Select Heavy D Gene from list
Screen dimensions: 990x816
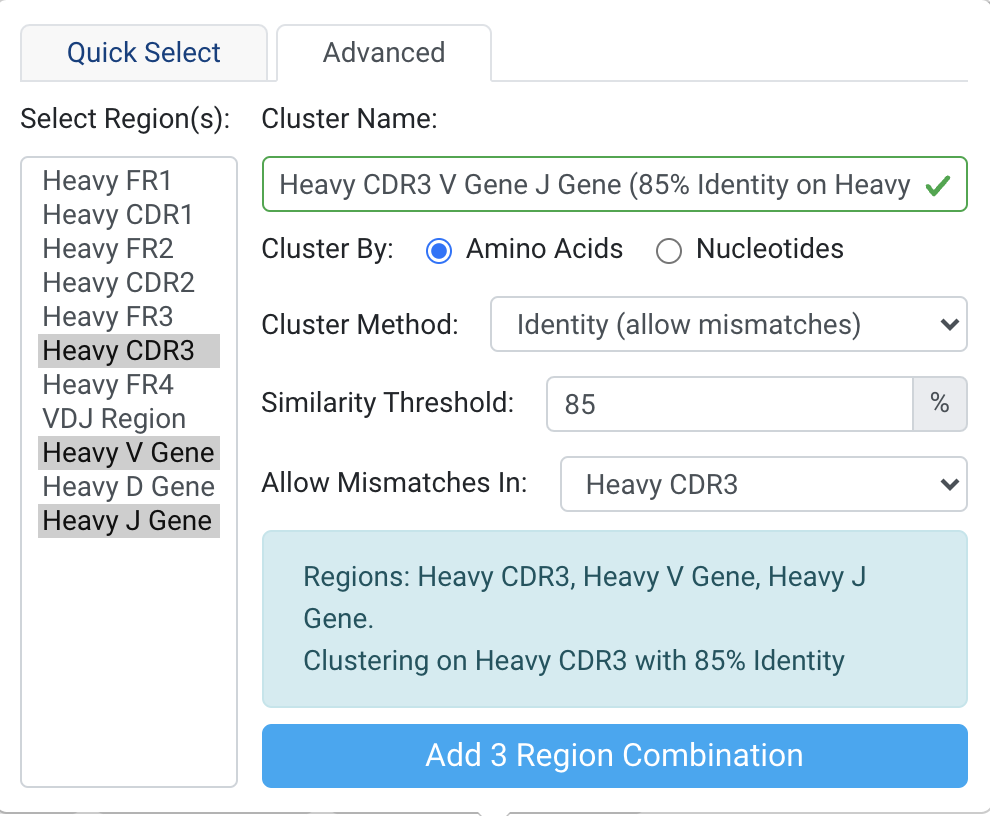click(128, 487)
